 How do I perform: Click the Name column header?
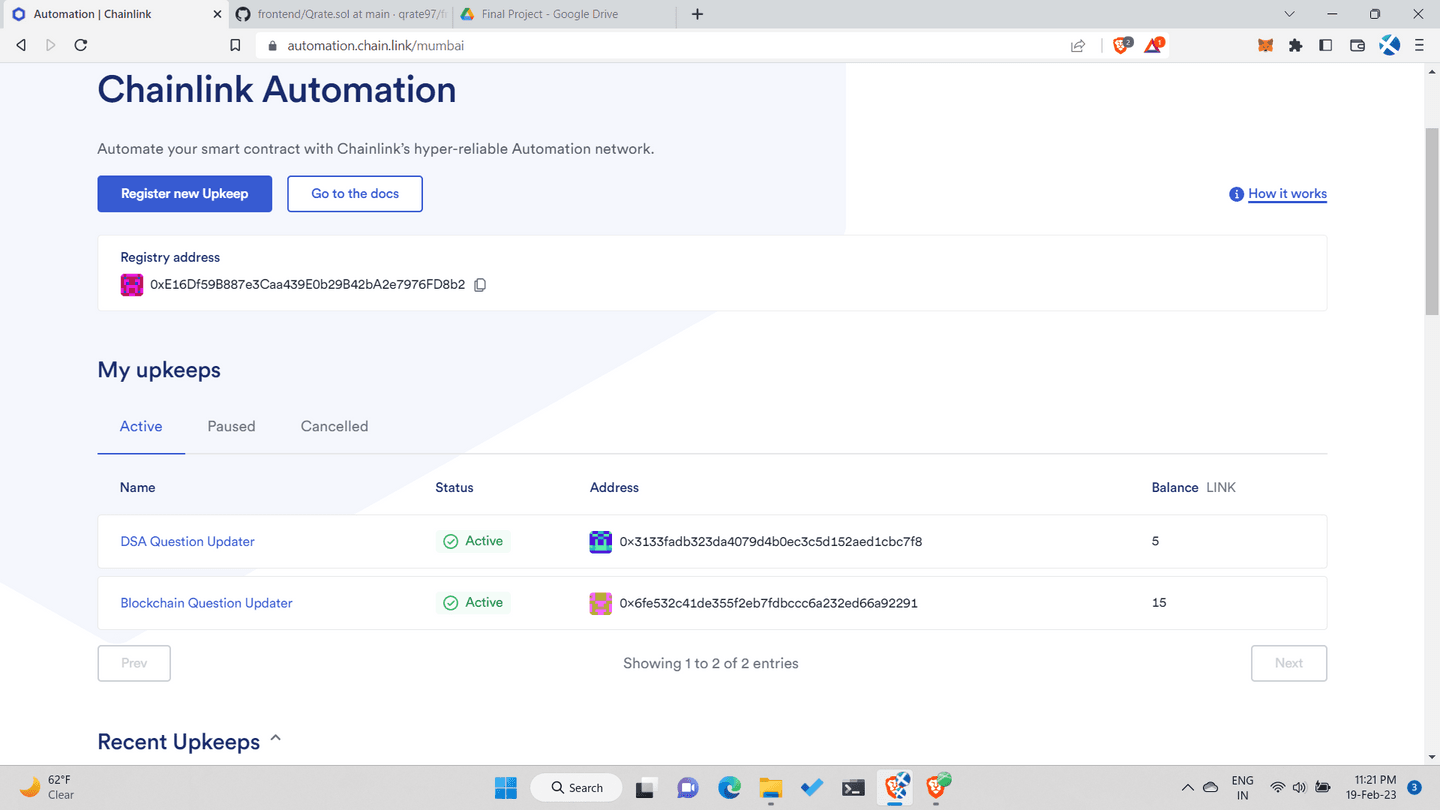pyautogui.click(x=137, y=488)
